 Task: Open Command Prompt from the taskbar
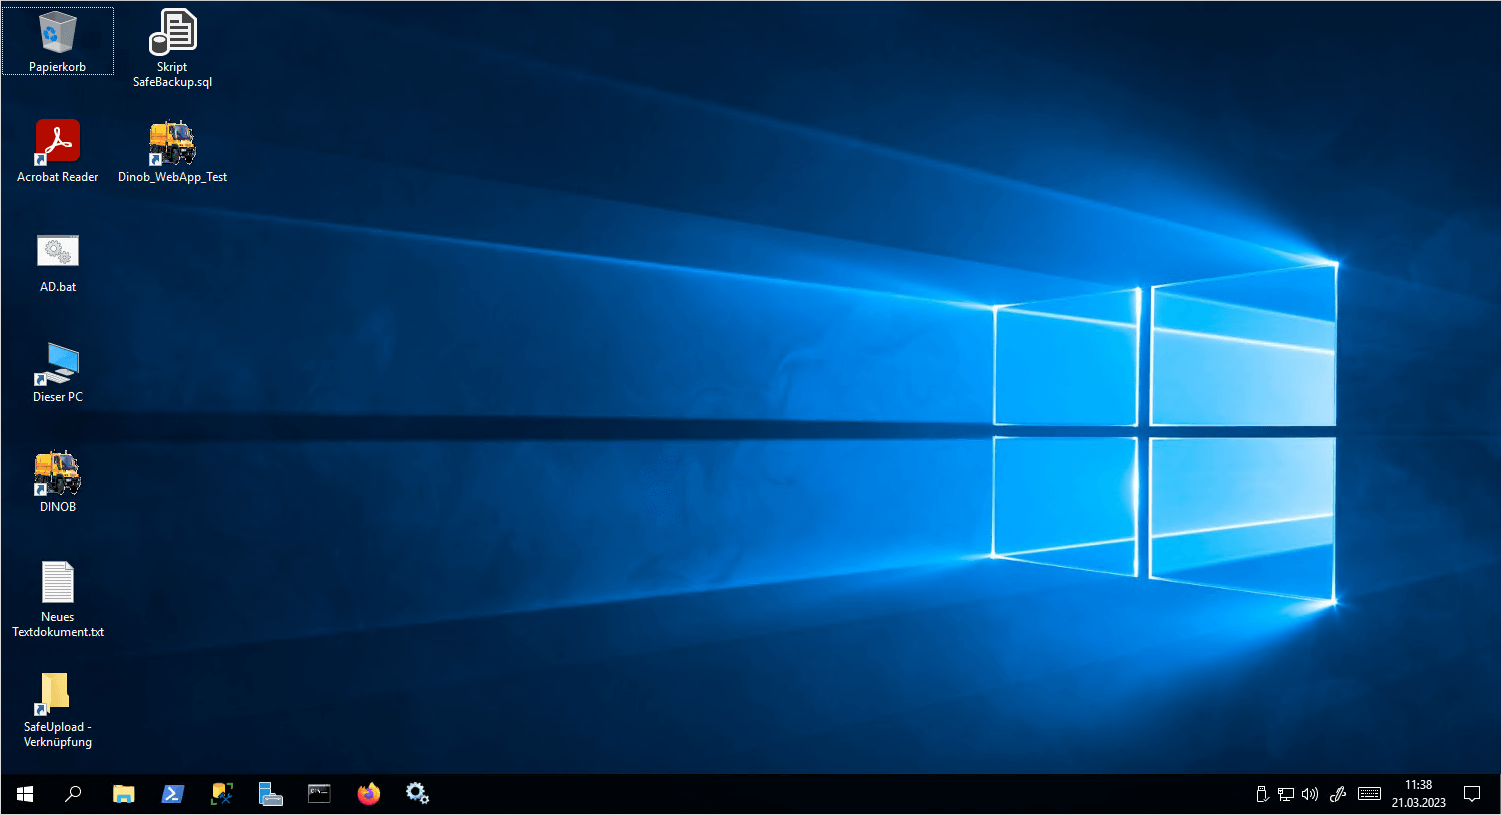coord(319,794)
